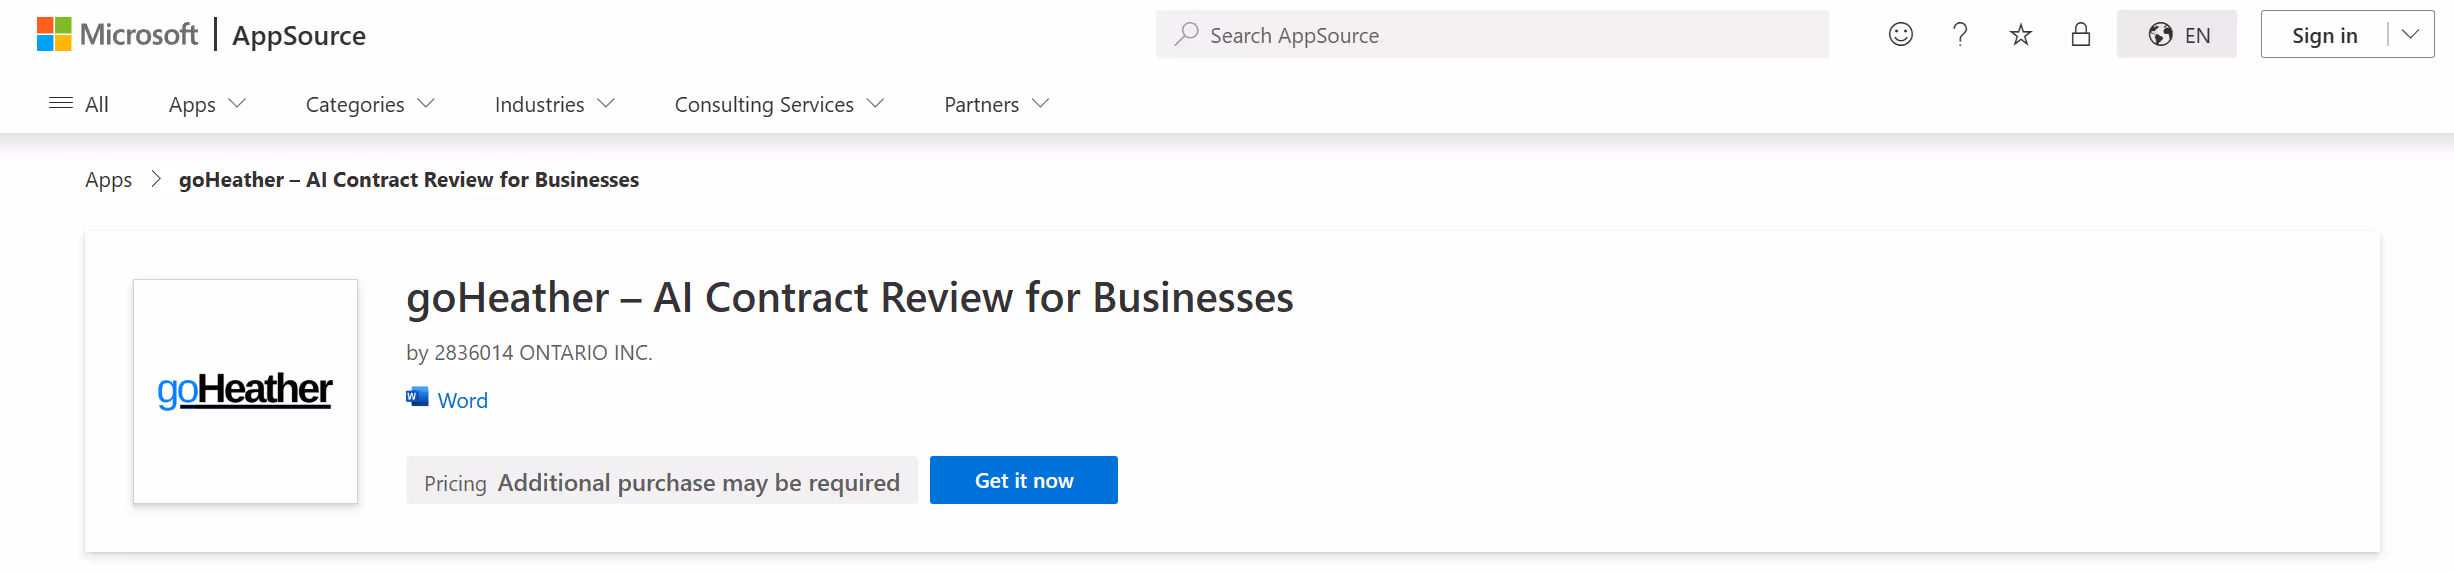This screenshot has height=572, width=2454.
Task: Expand the Partners menu
Action: tap(997, 104)
